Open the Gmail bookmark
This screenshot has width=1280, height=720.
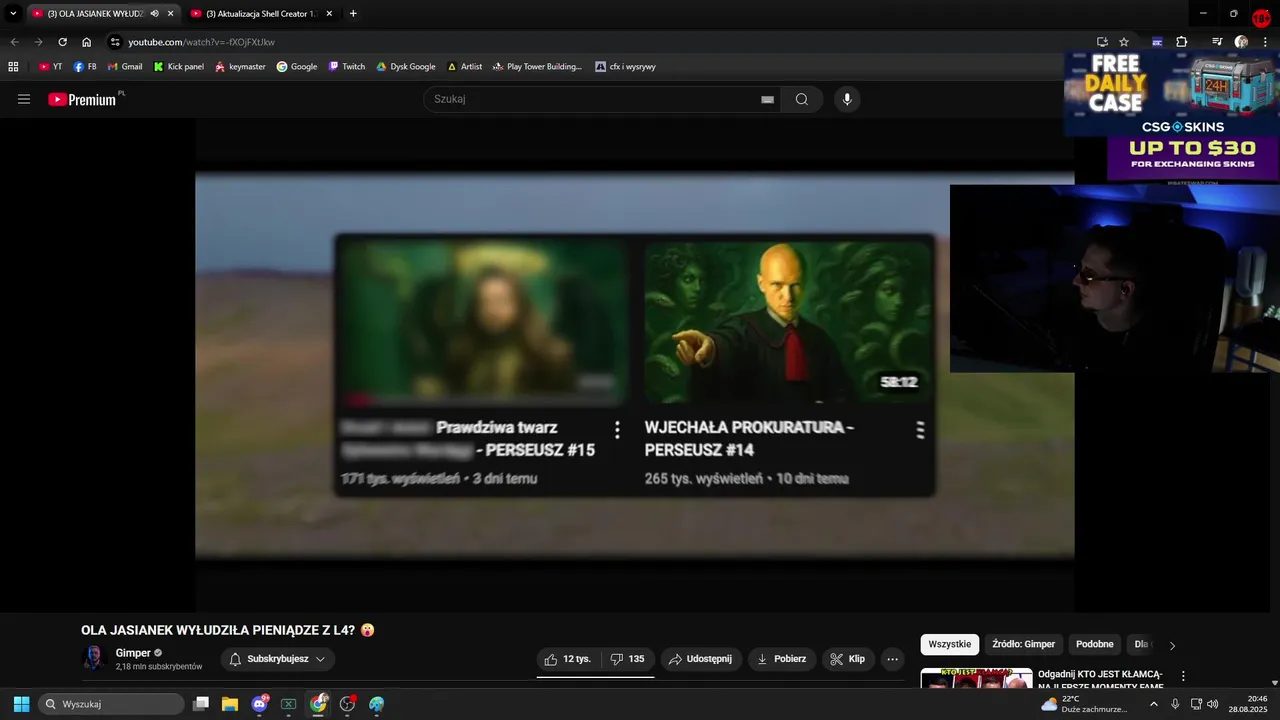(125, 67)
